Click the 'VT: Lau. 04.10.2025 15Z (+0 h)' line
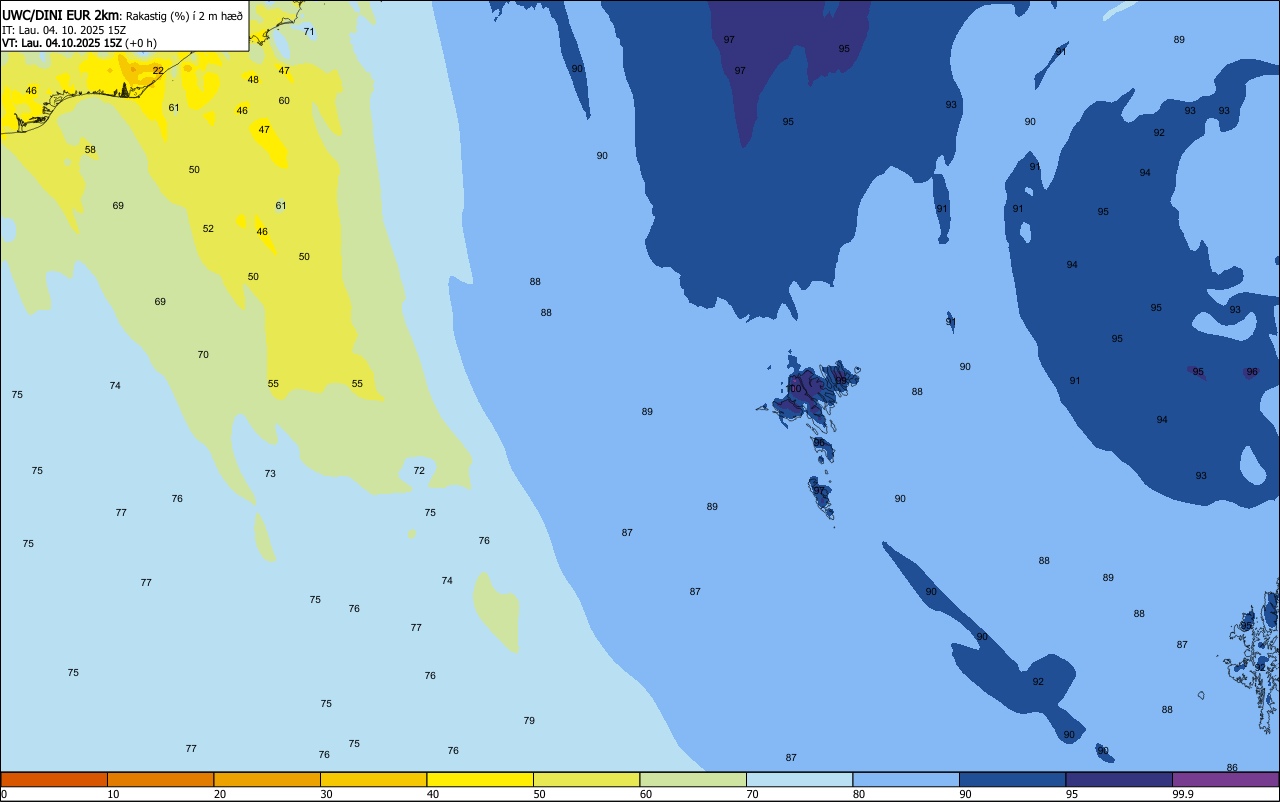This screenshot has height=802, width=1280. click(x=79, y=43)
